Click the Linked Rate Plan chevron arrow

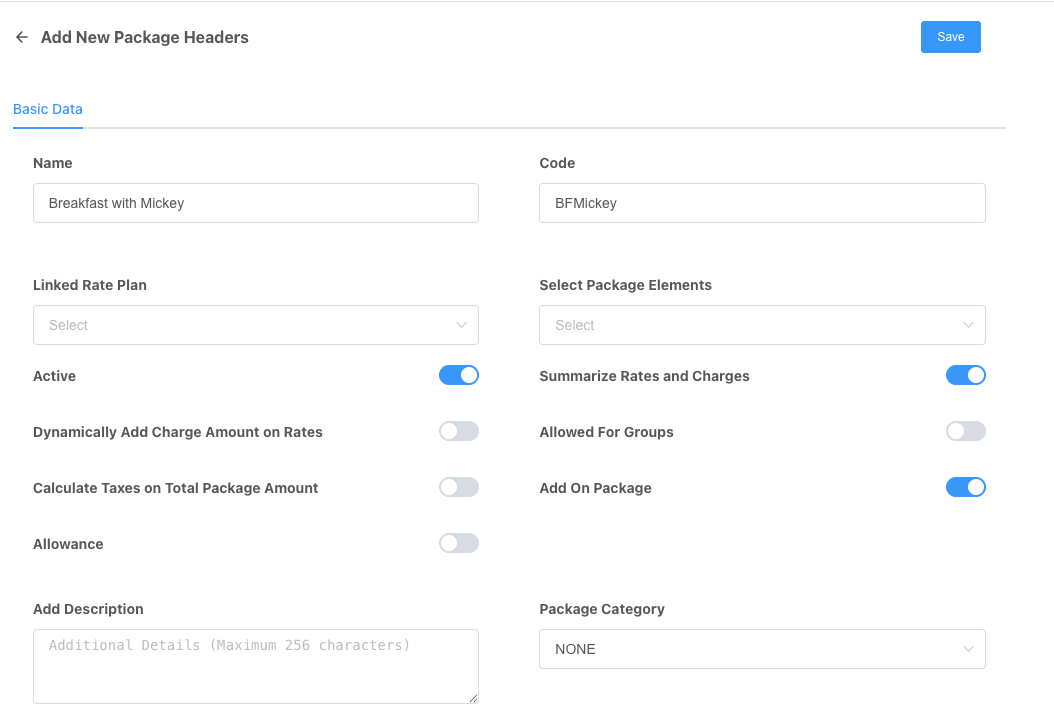tap(461, 325)
